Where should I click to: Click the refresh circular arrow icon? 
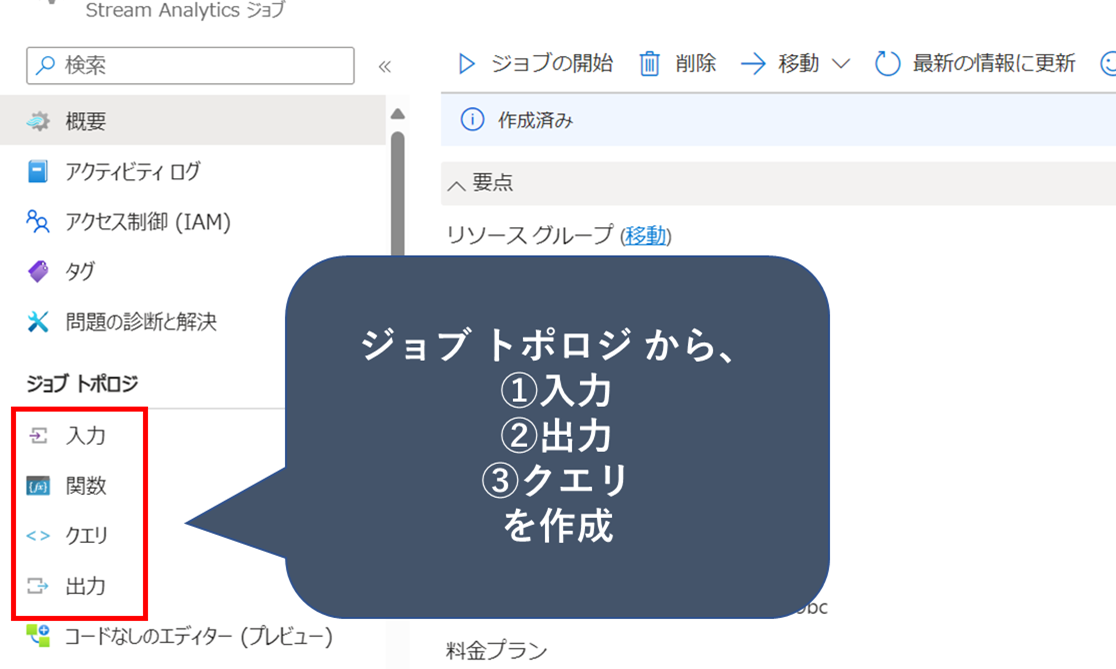pos(888,64)
